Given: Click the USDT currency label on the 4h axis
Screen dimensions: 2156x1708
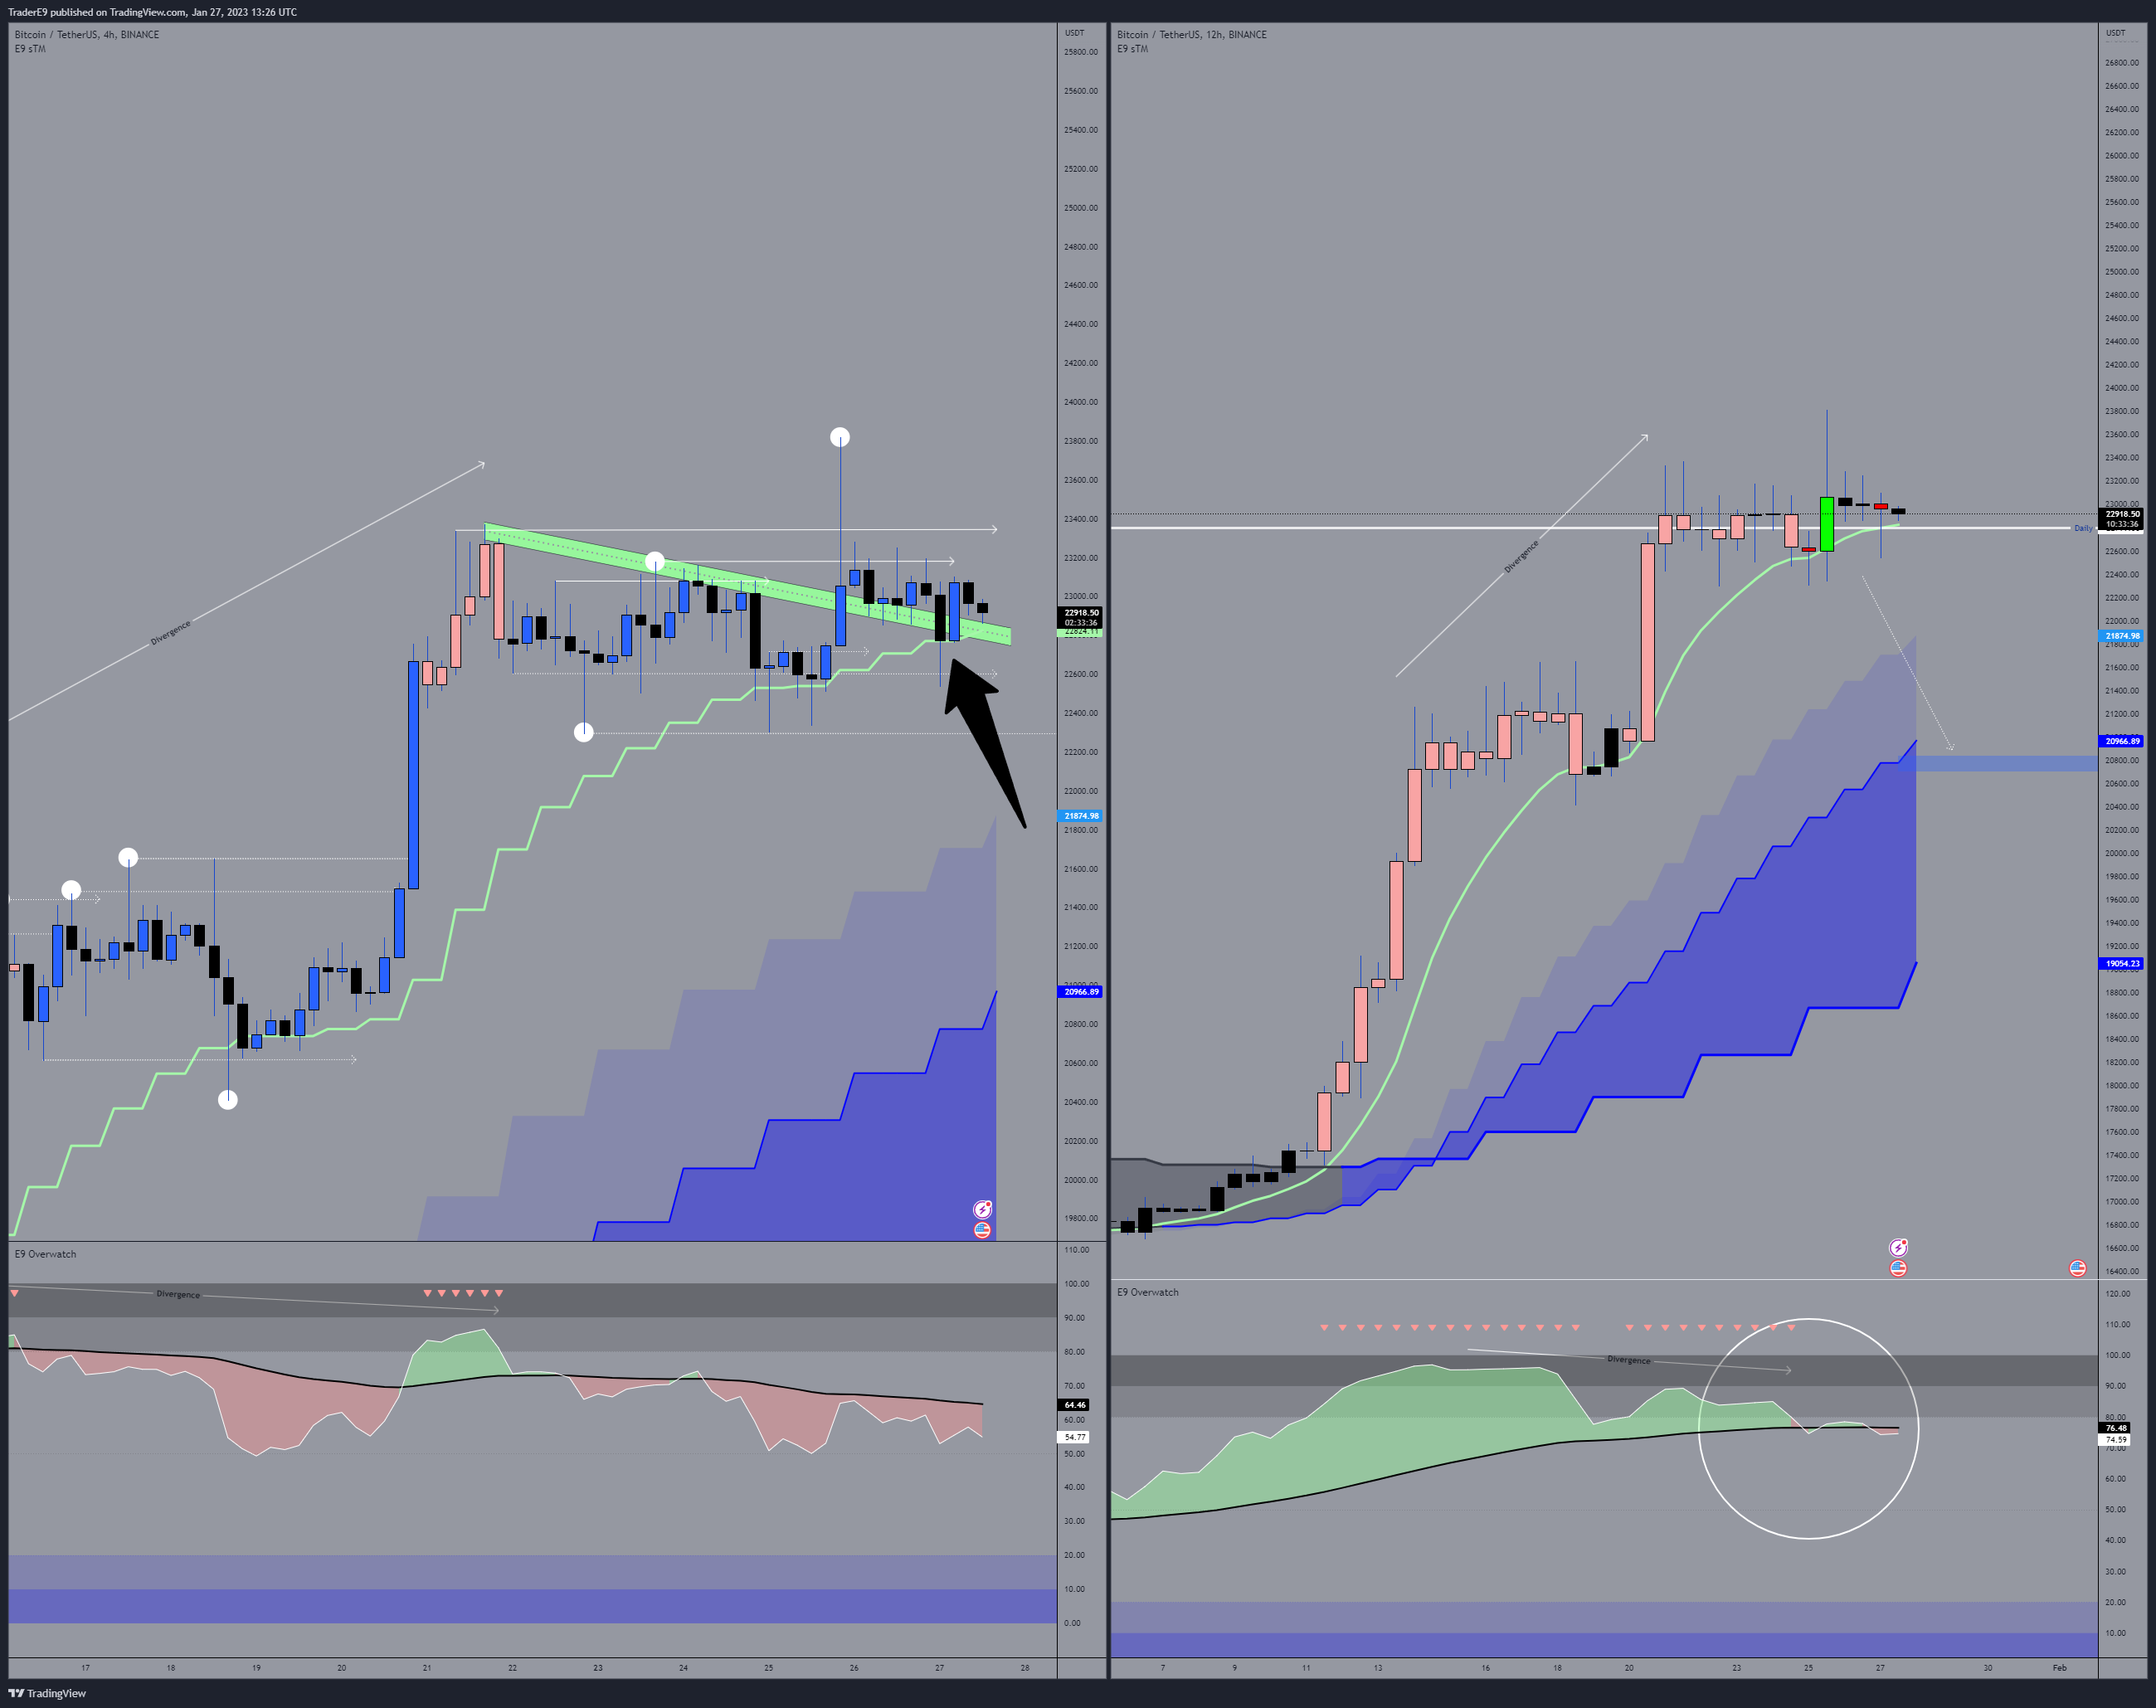Looking at the screenshot, I should pos(1074,33).
